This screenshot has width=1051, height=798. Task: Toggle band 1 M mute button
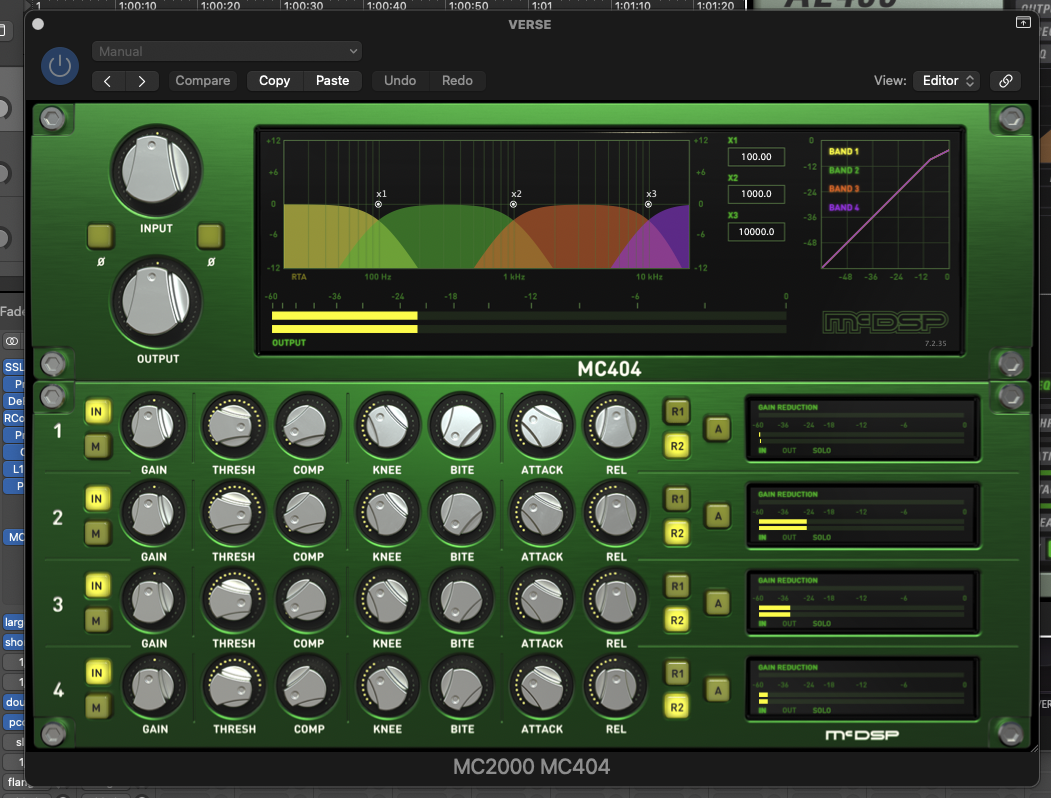coord(97,446)
